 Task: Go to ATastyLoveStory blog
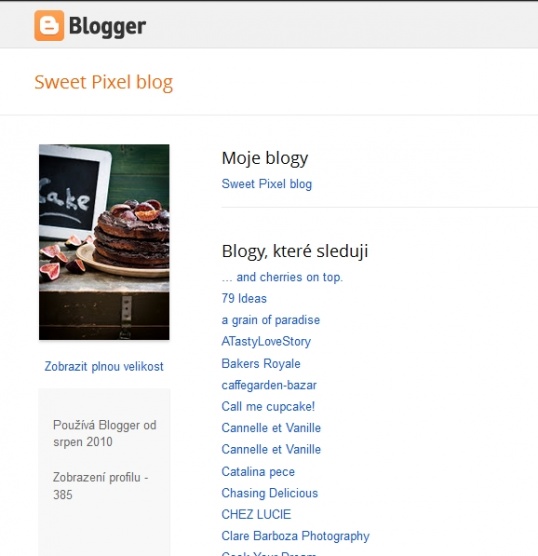(266, 341)
